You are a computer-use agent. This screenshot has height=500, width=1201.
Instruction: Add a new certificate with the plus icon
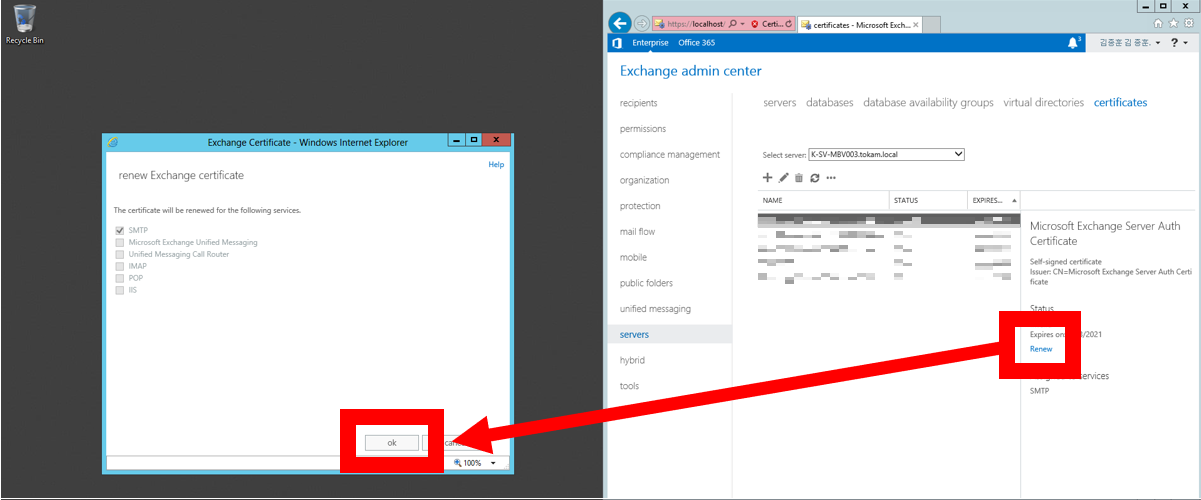click(768, 177)
